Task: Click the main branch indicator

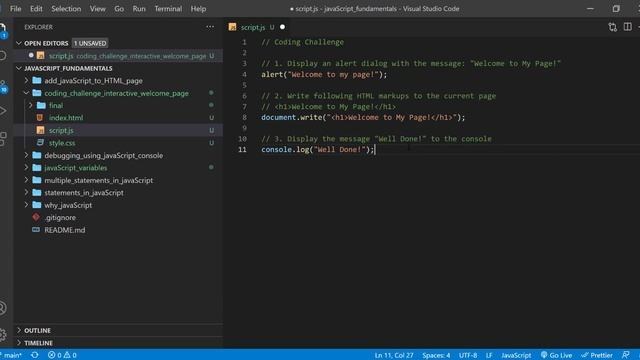Action: click(12, 355)
